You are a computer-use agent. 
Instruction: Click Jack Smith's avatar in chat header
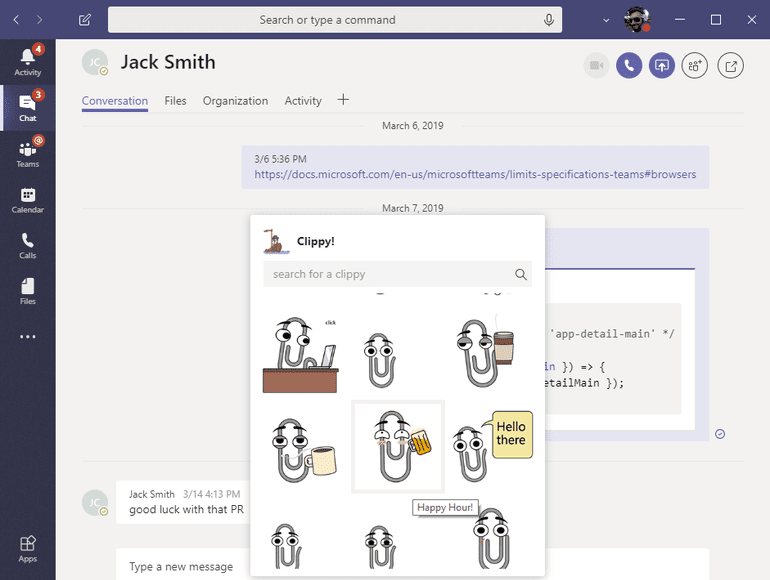click(95, 62)
